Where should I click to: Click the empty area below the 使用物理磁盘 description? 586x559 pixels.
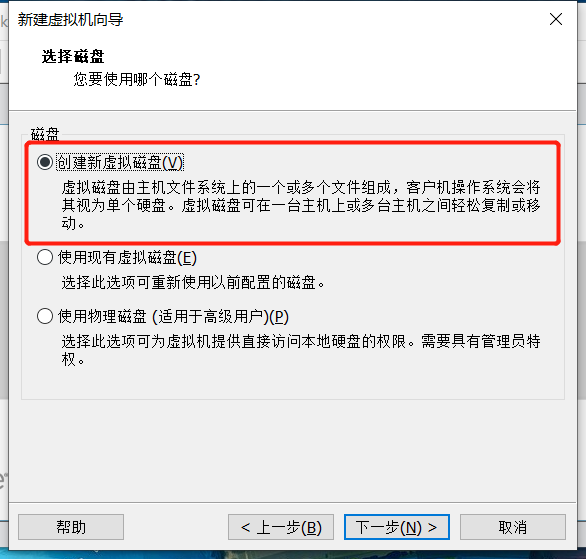coord(293,383)
